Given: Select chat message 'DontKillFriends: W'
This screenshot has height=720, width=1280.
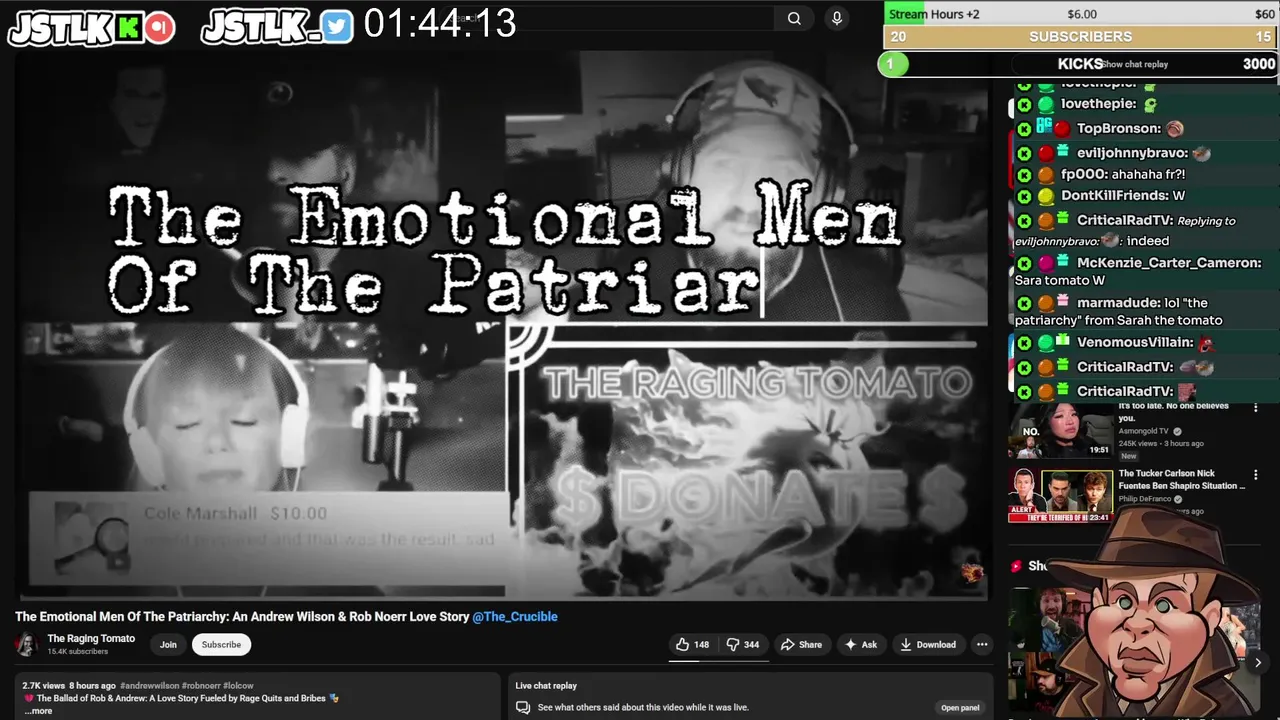Looking at the screenshot, I should [x=1123, y=196].
